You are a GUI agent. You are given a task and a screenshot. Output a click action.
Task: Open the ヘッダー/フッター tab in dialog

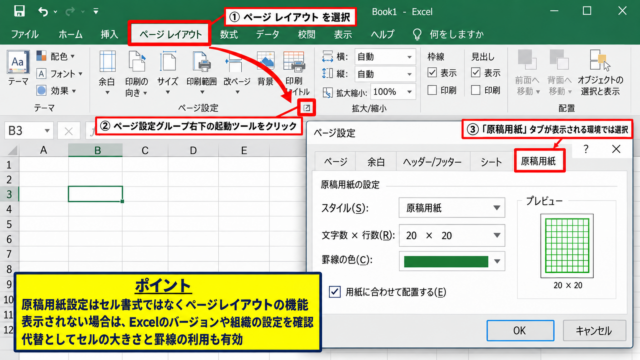[x=433, y=162]
